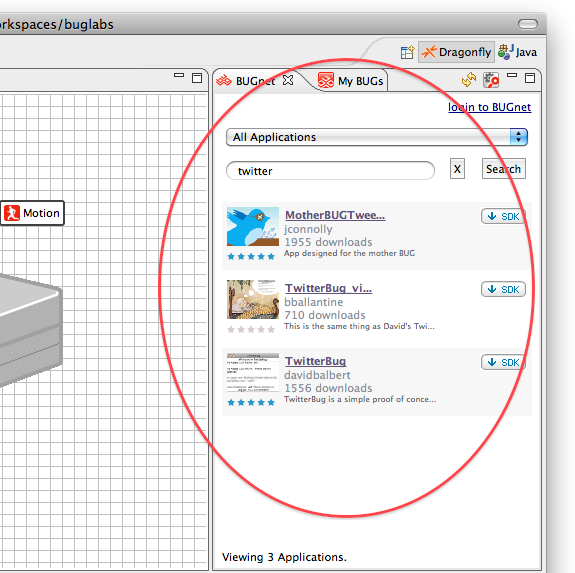Click author name bballantine
The height and width of the screenshot is (573, 575).
[314, 302]
